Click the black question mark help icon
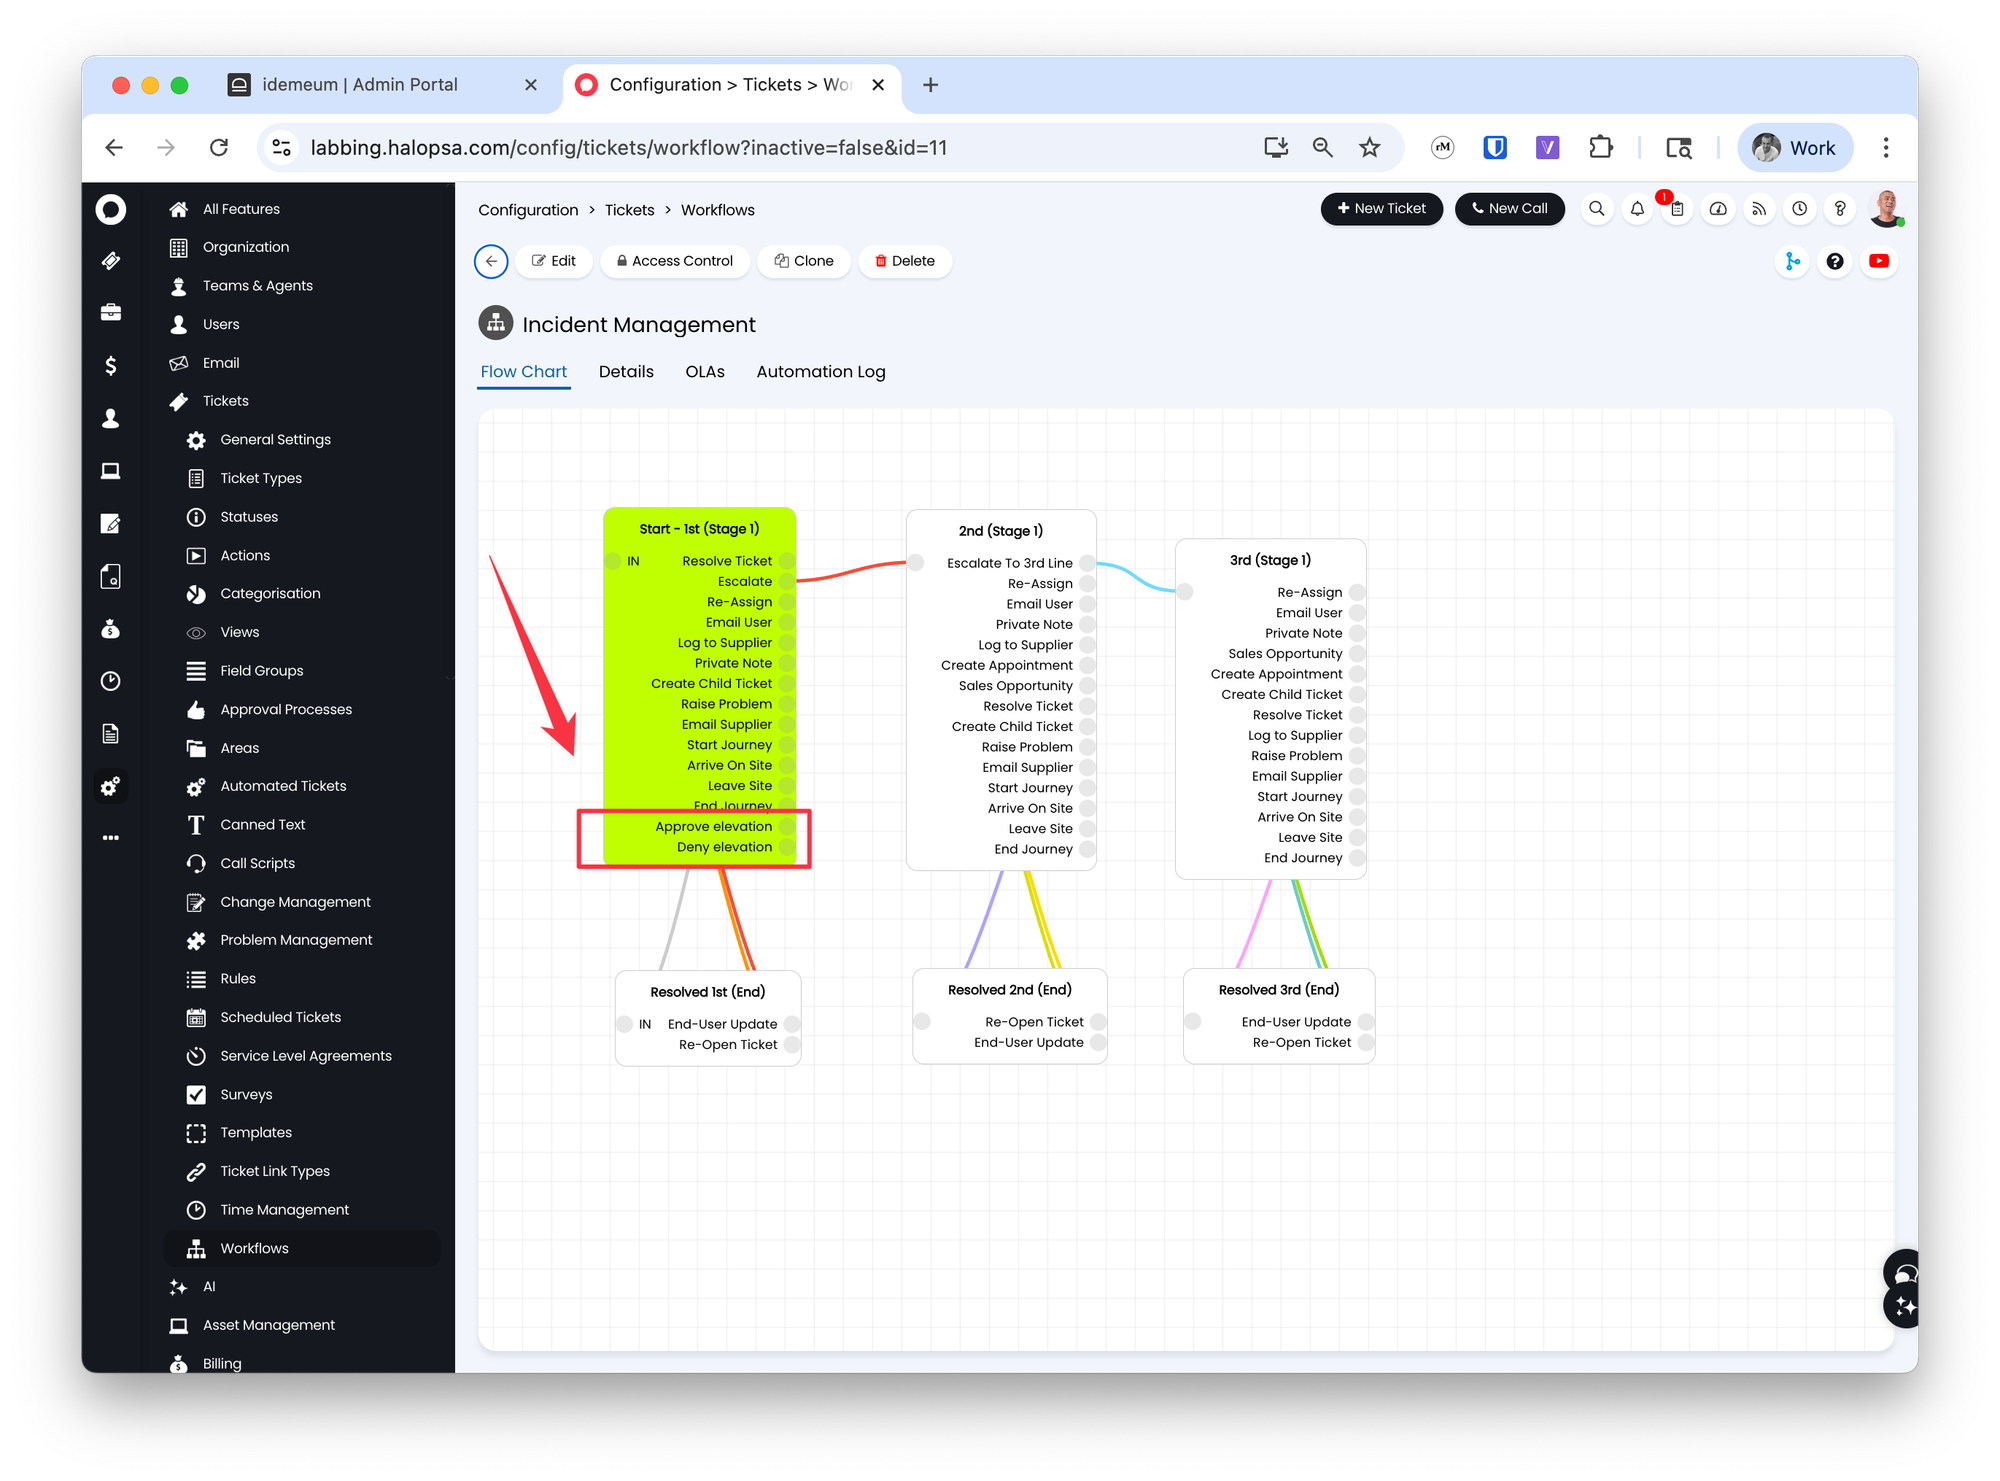 point(1835,262)
